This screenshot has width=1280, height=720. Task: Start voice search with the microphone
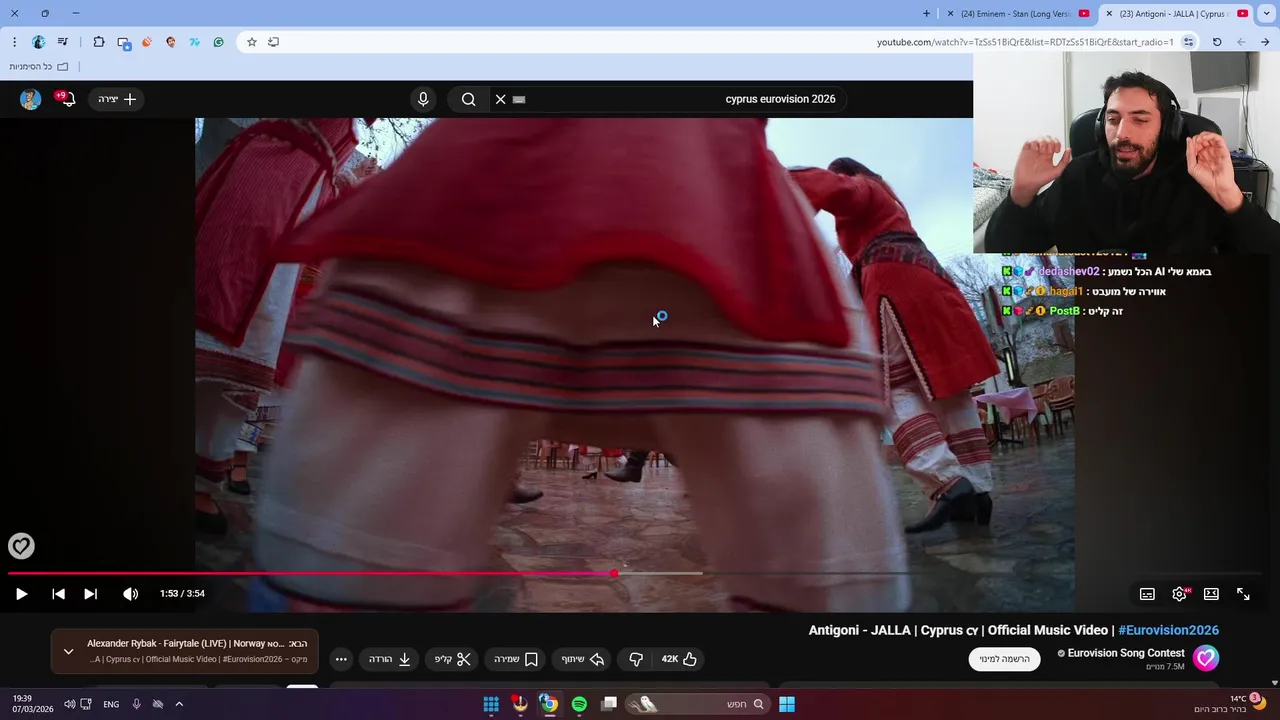coord(423,99)
